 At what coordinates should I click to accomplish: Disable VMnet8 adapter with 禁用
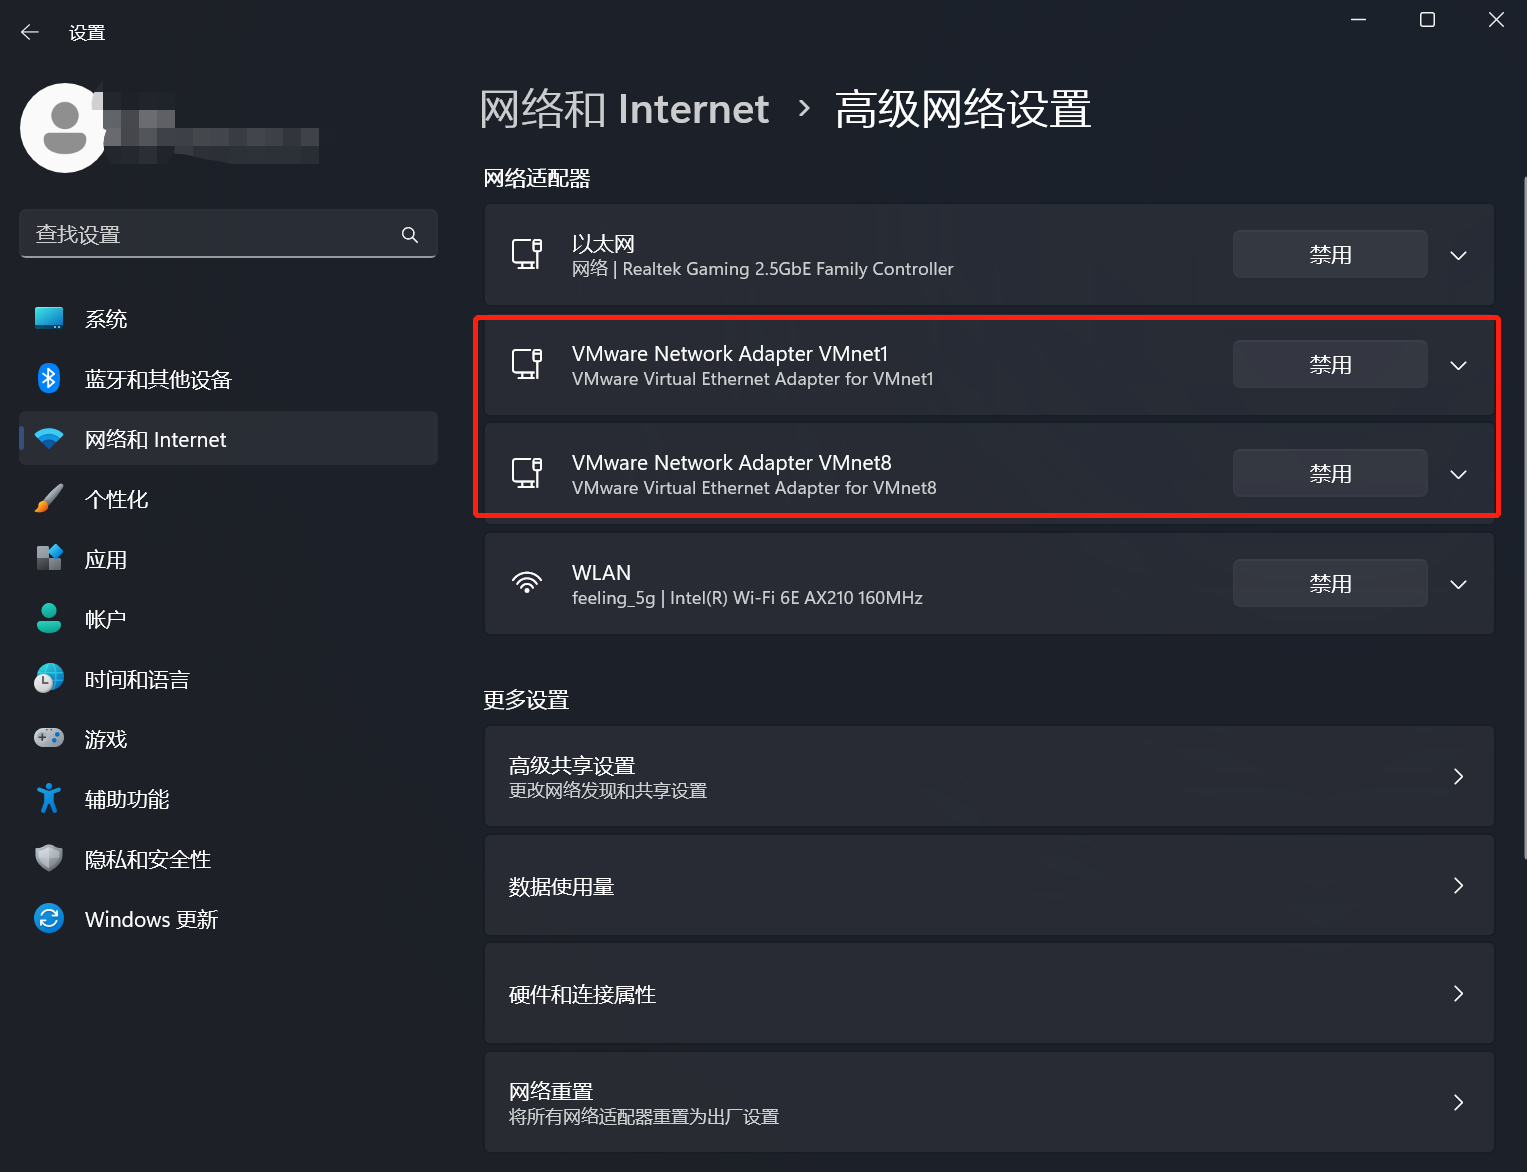click(1330, 474)
